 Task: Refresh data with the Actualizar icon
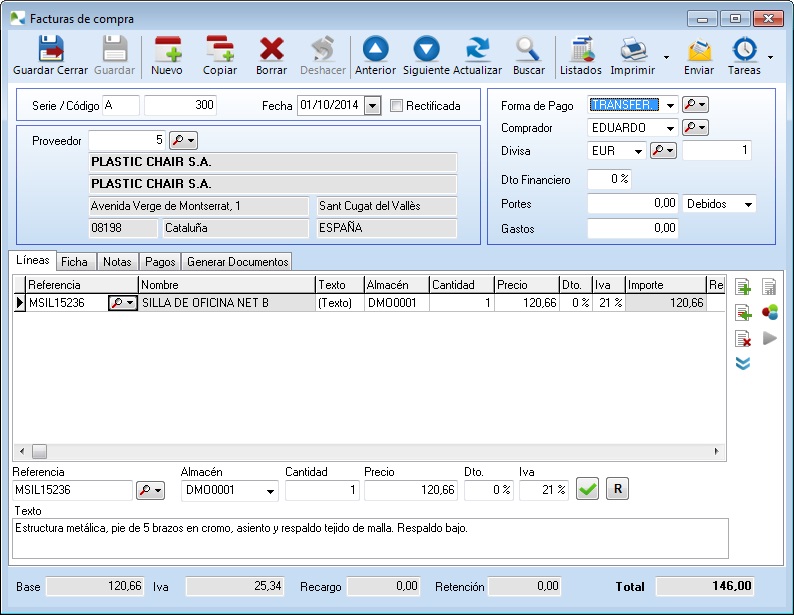click(478, 48)
